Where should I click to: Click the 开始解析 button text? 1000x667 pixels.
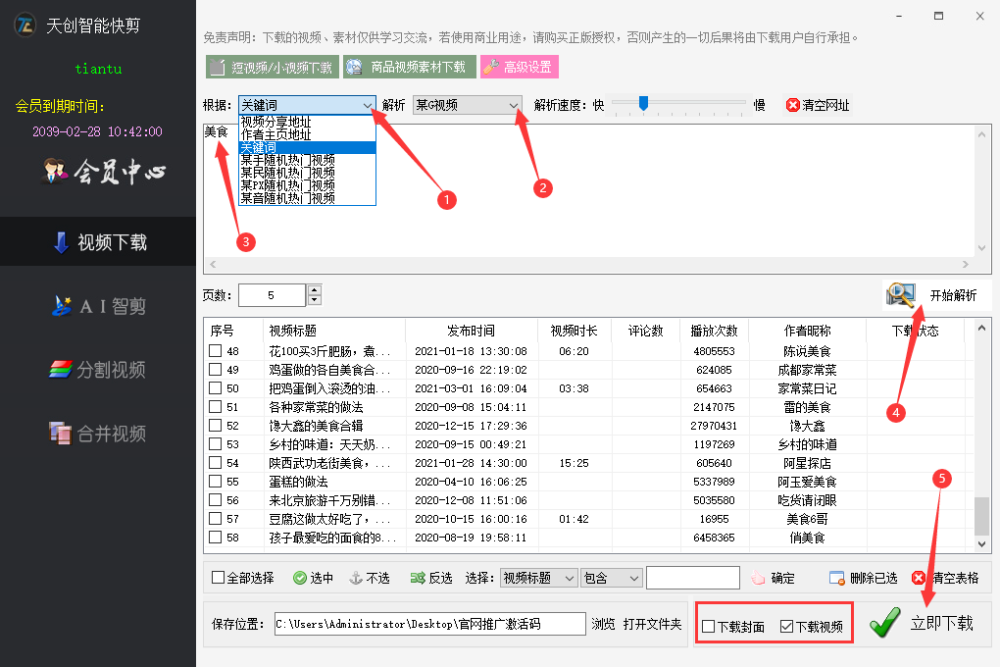click(x=953, y=295)
